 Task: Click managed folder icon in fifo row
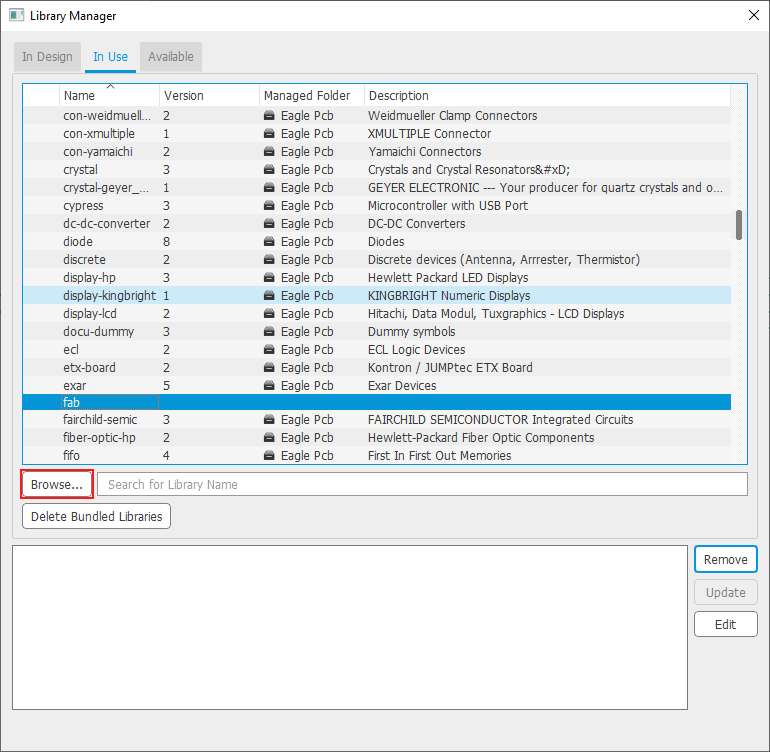[x=269, y=456]
